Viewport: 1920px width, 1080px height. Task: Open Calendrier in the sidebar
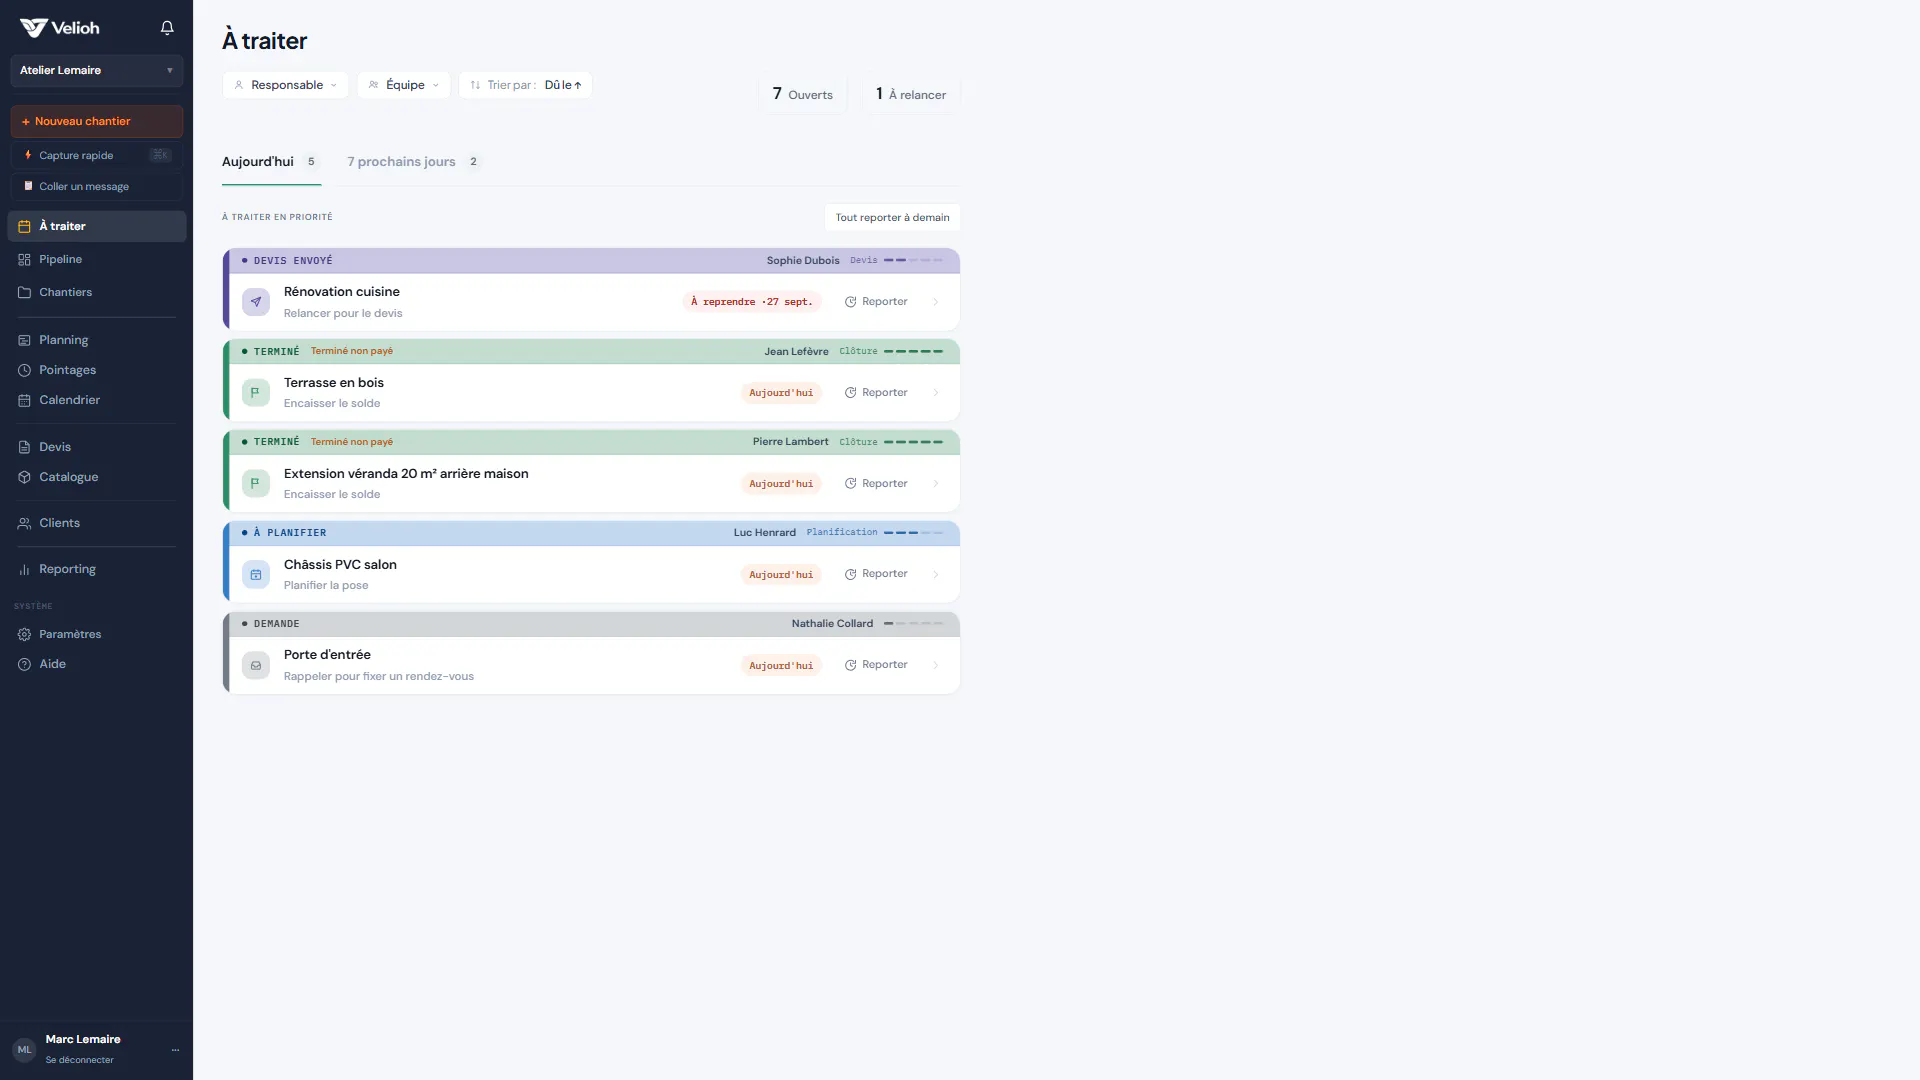click(x=96, y=400)
